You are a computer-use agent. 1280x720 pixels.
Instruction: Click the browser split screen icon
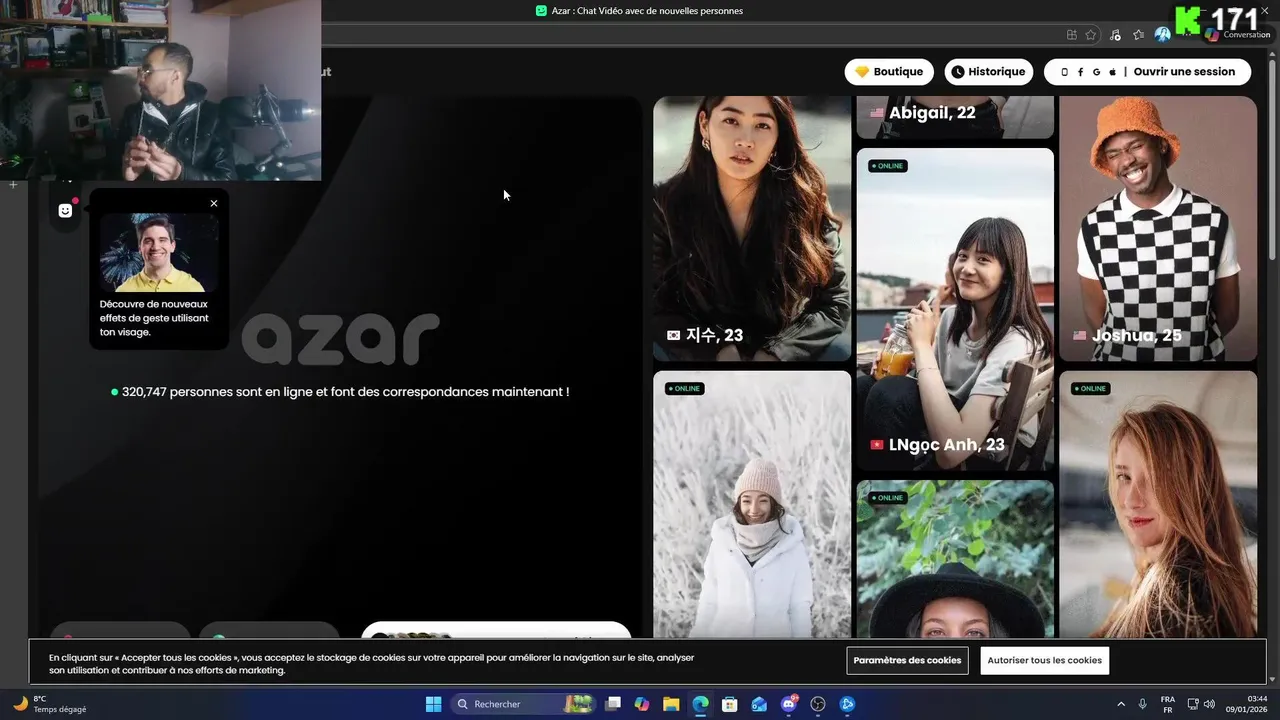tap(1071, 35)
